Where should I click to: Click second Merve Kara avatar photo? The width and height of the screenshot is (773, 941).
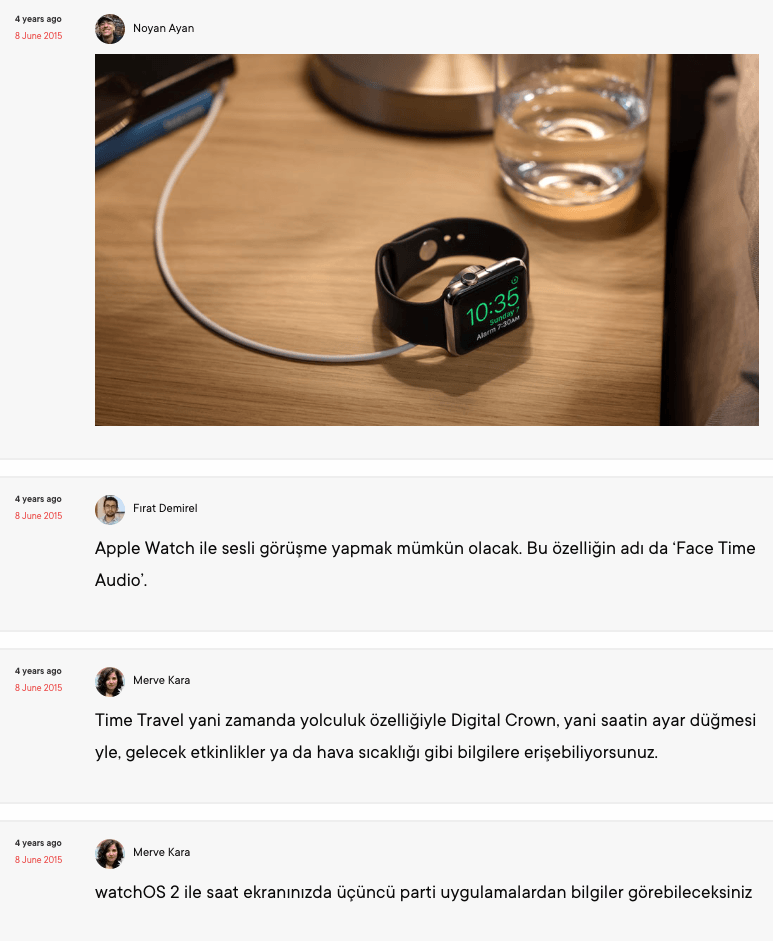click(x=110, y=853)
